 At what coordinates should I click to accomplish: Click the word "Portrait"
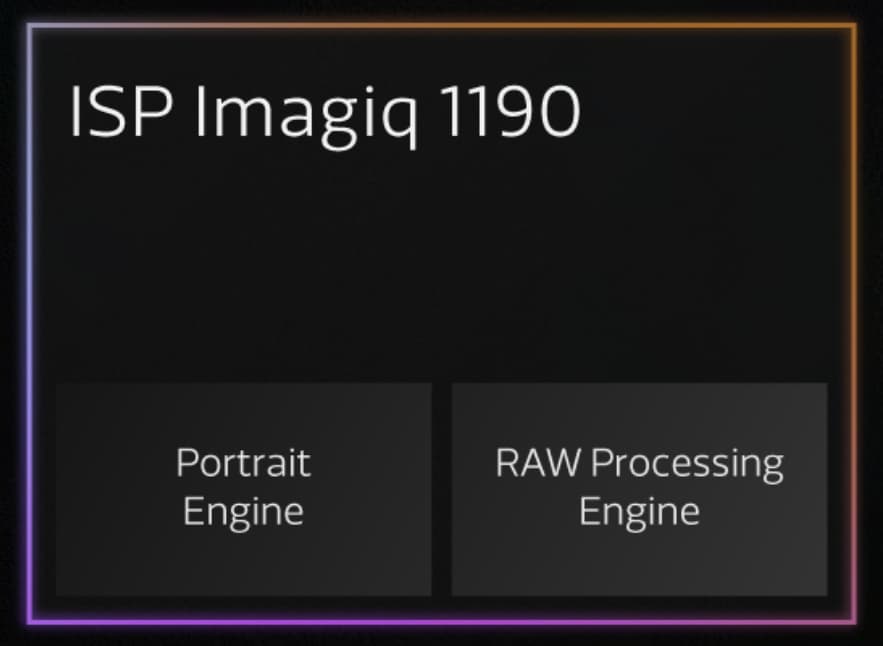(x=243, y=462)
